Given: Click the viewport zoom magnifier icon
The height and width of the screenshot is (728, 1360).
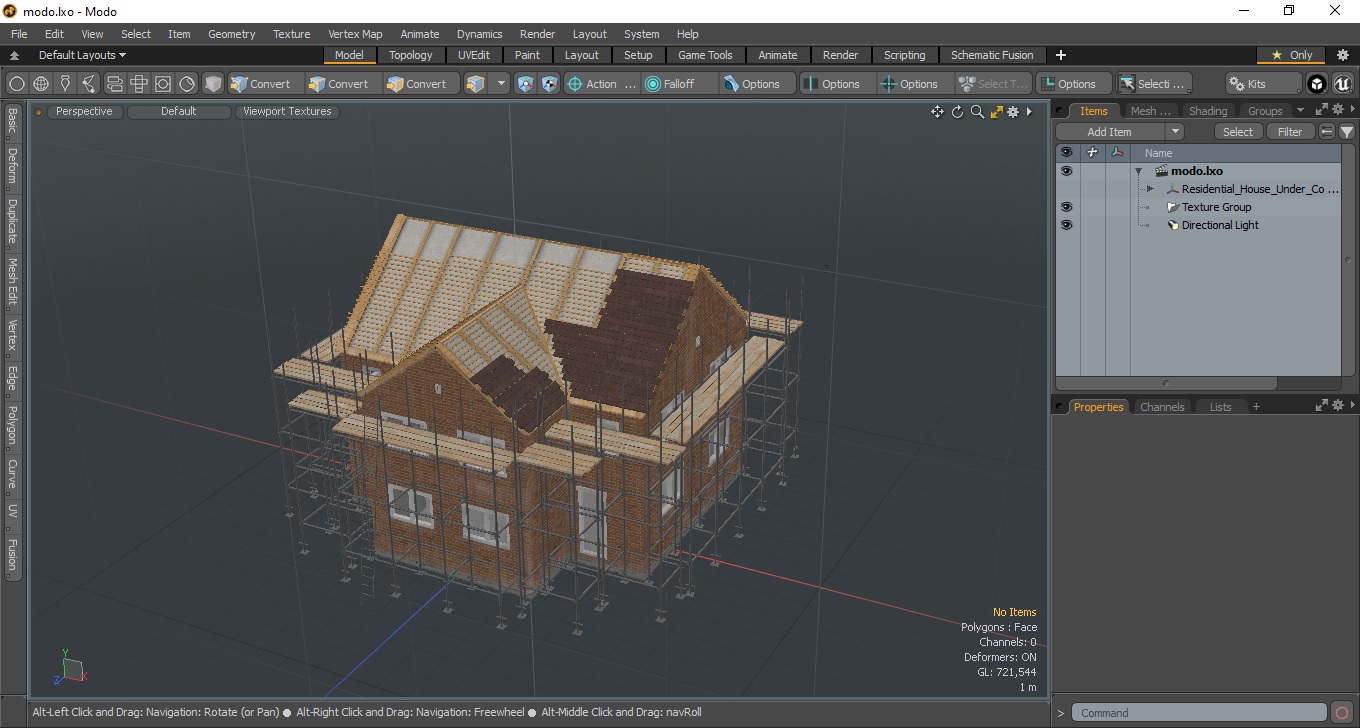Looking at the screenshot, I should click(977, 112).
